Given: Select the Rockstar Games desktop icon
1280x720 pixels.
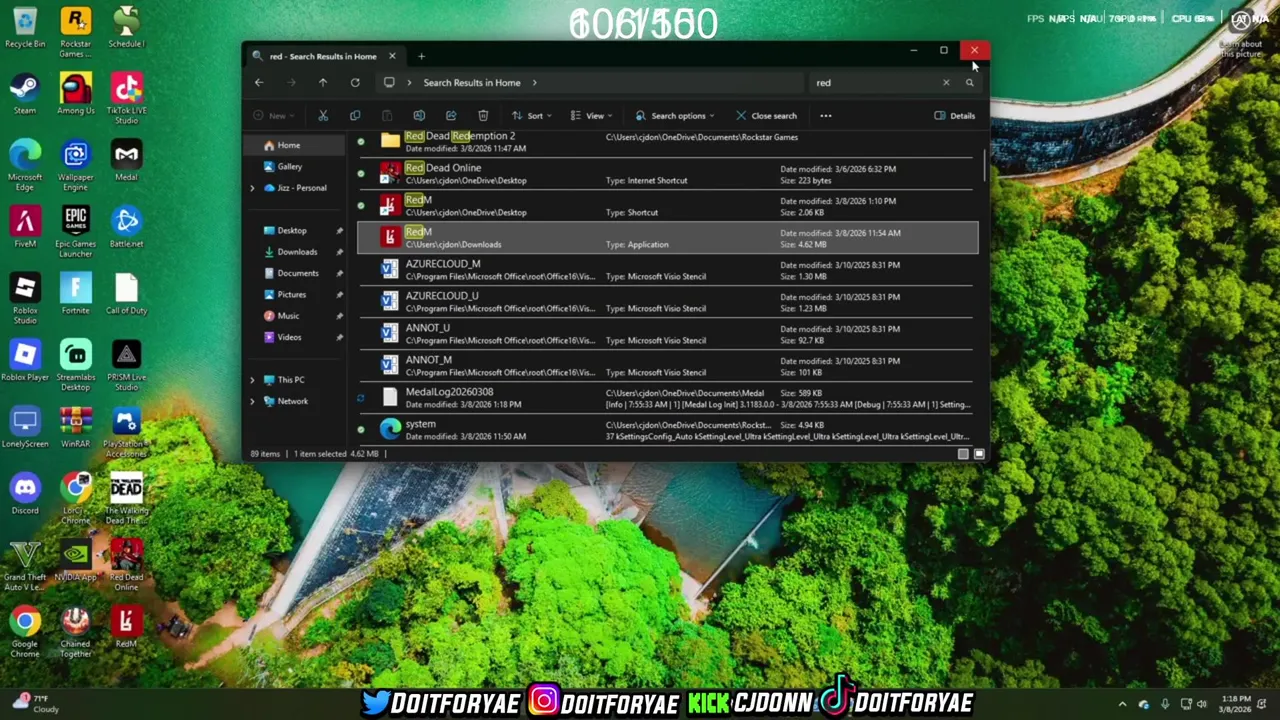Looking at the screenshot, I should (75, 32).
